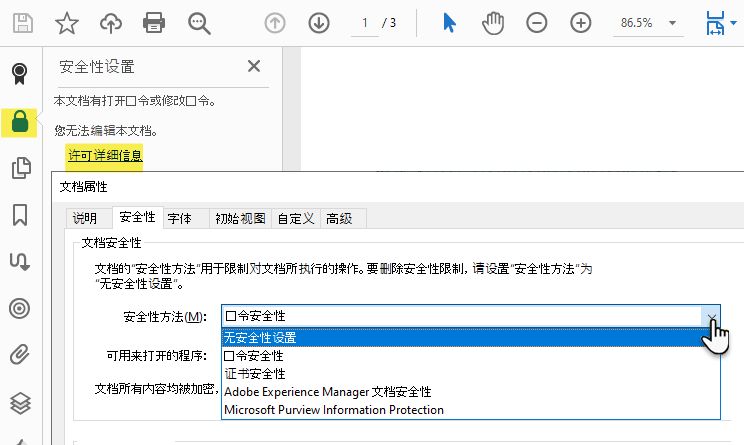Viewport: 744px width, 445px height.
Task: Open the certificates ribbon icon in sidebar
Action: click(x=19, y=74)
